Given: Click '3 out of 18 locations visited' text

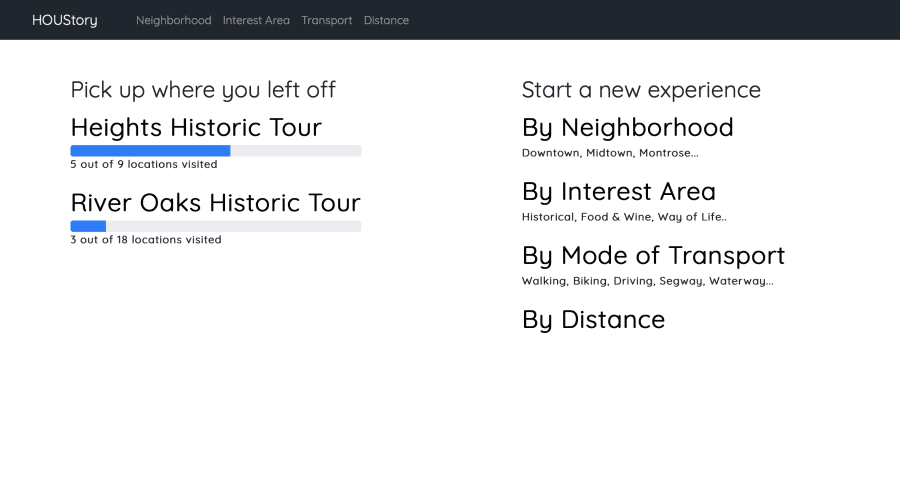Looking at the screenshot, I should 146,239.
